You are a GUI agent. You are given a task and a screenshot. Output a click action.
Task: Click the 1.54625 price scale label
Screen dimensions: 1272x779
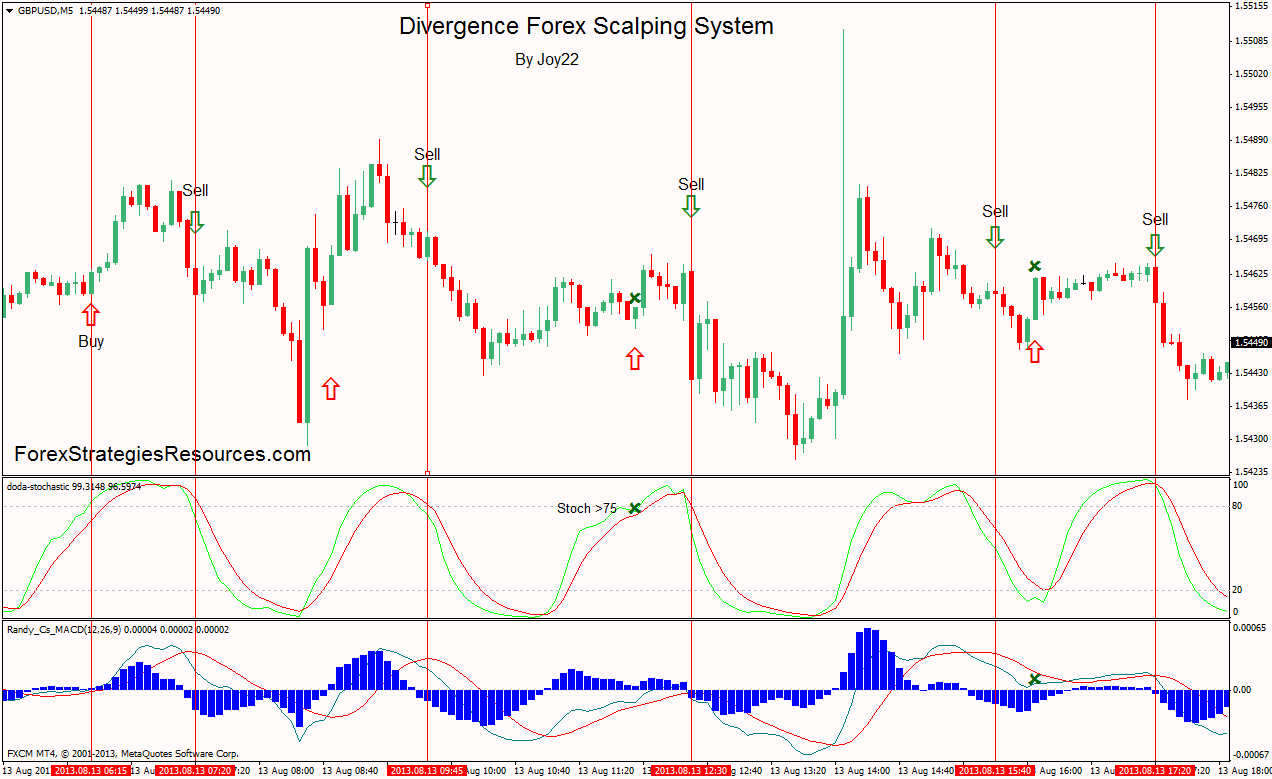pos(1252,273)
